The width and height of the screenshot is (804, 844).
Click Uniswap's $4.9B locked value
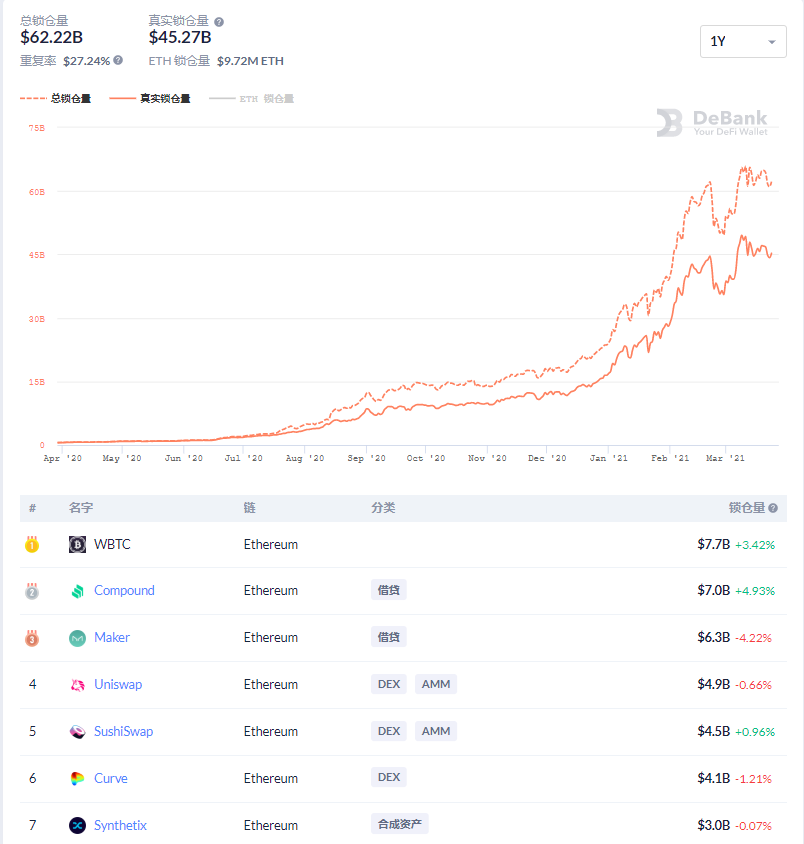(x=714, y=684)
